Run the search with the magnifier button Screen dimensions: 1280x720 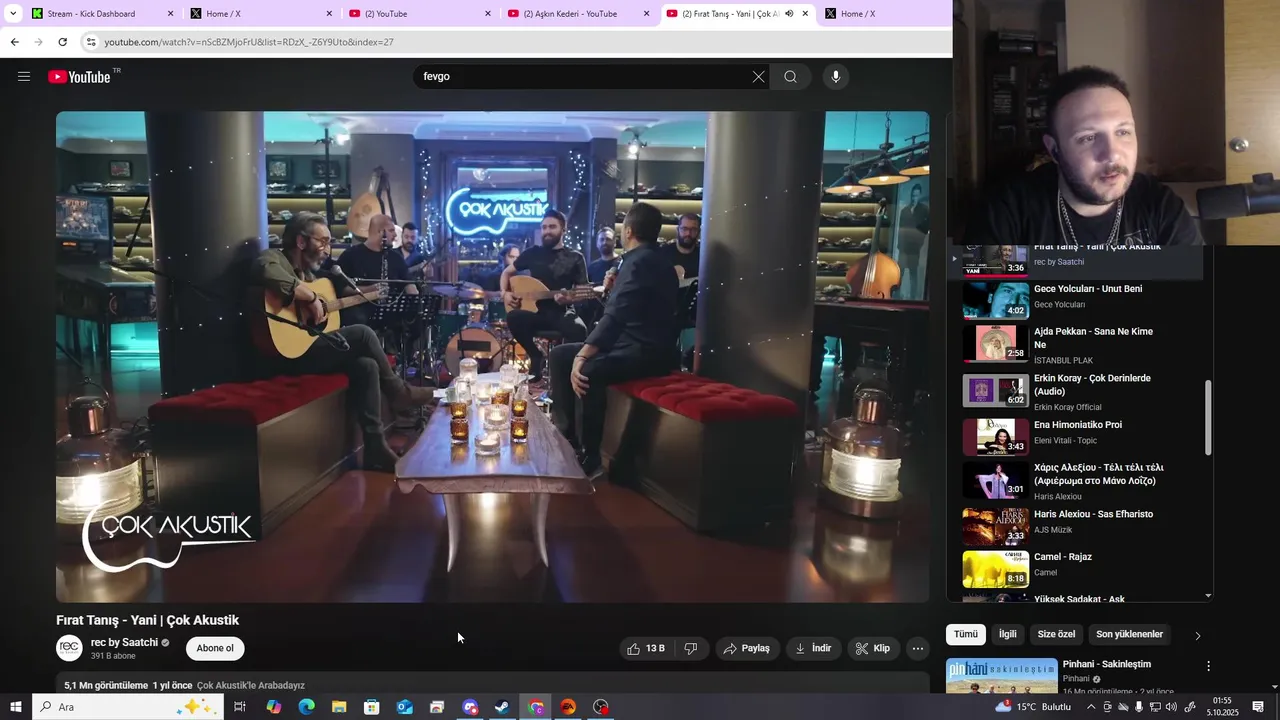tap(790, 77)
